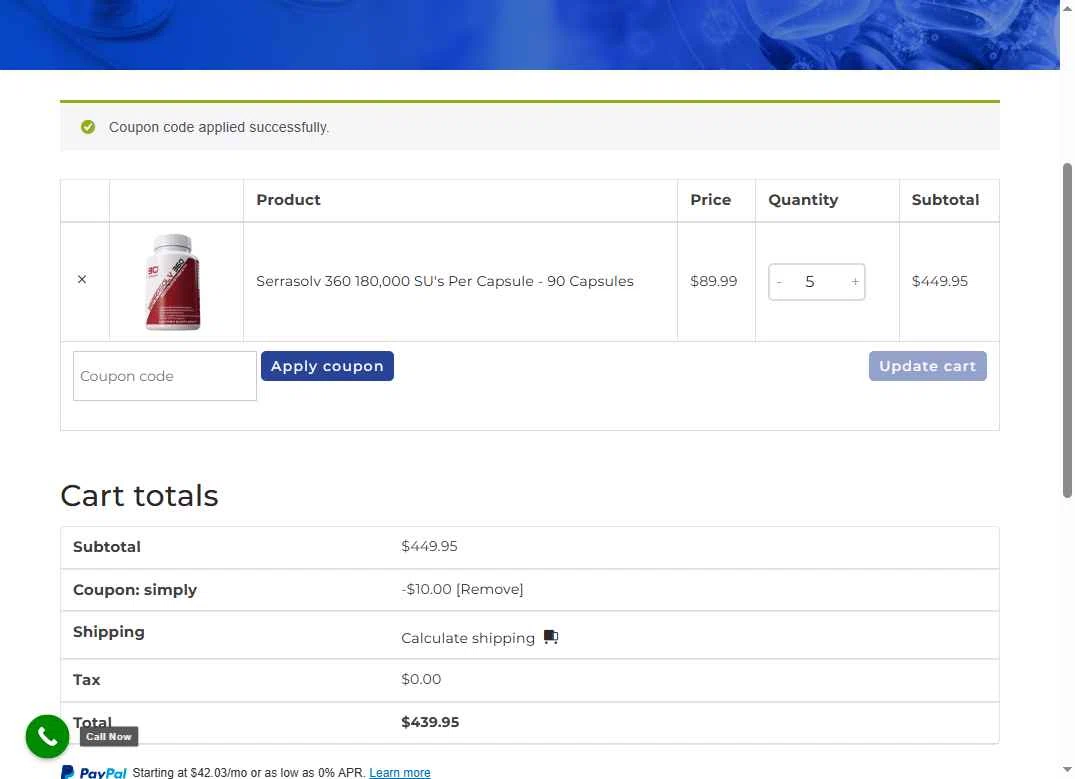Click the scrollbar down arrow
This screenshot has width=1075, height=779.
[x=1067, y=770]
